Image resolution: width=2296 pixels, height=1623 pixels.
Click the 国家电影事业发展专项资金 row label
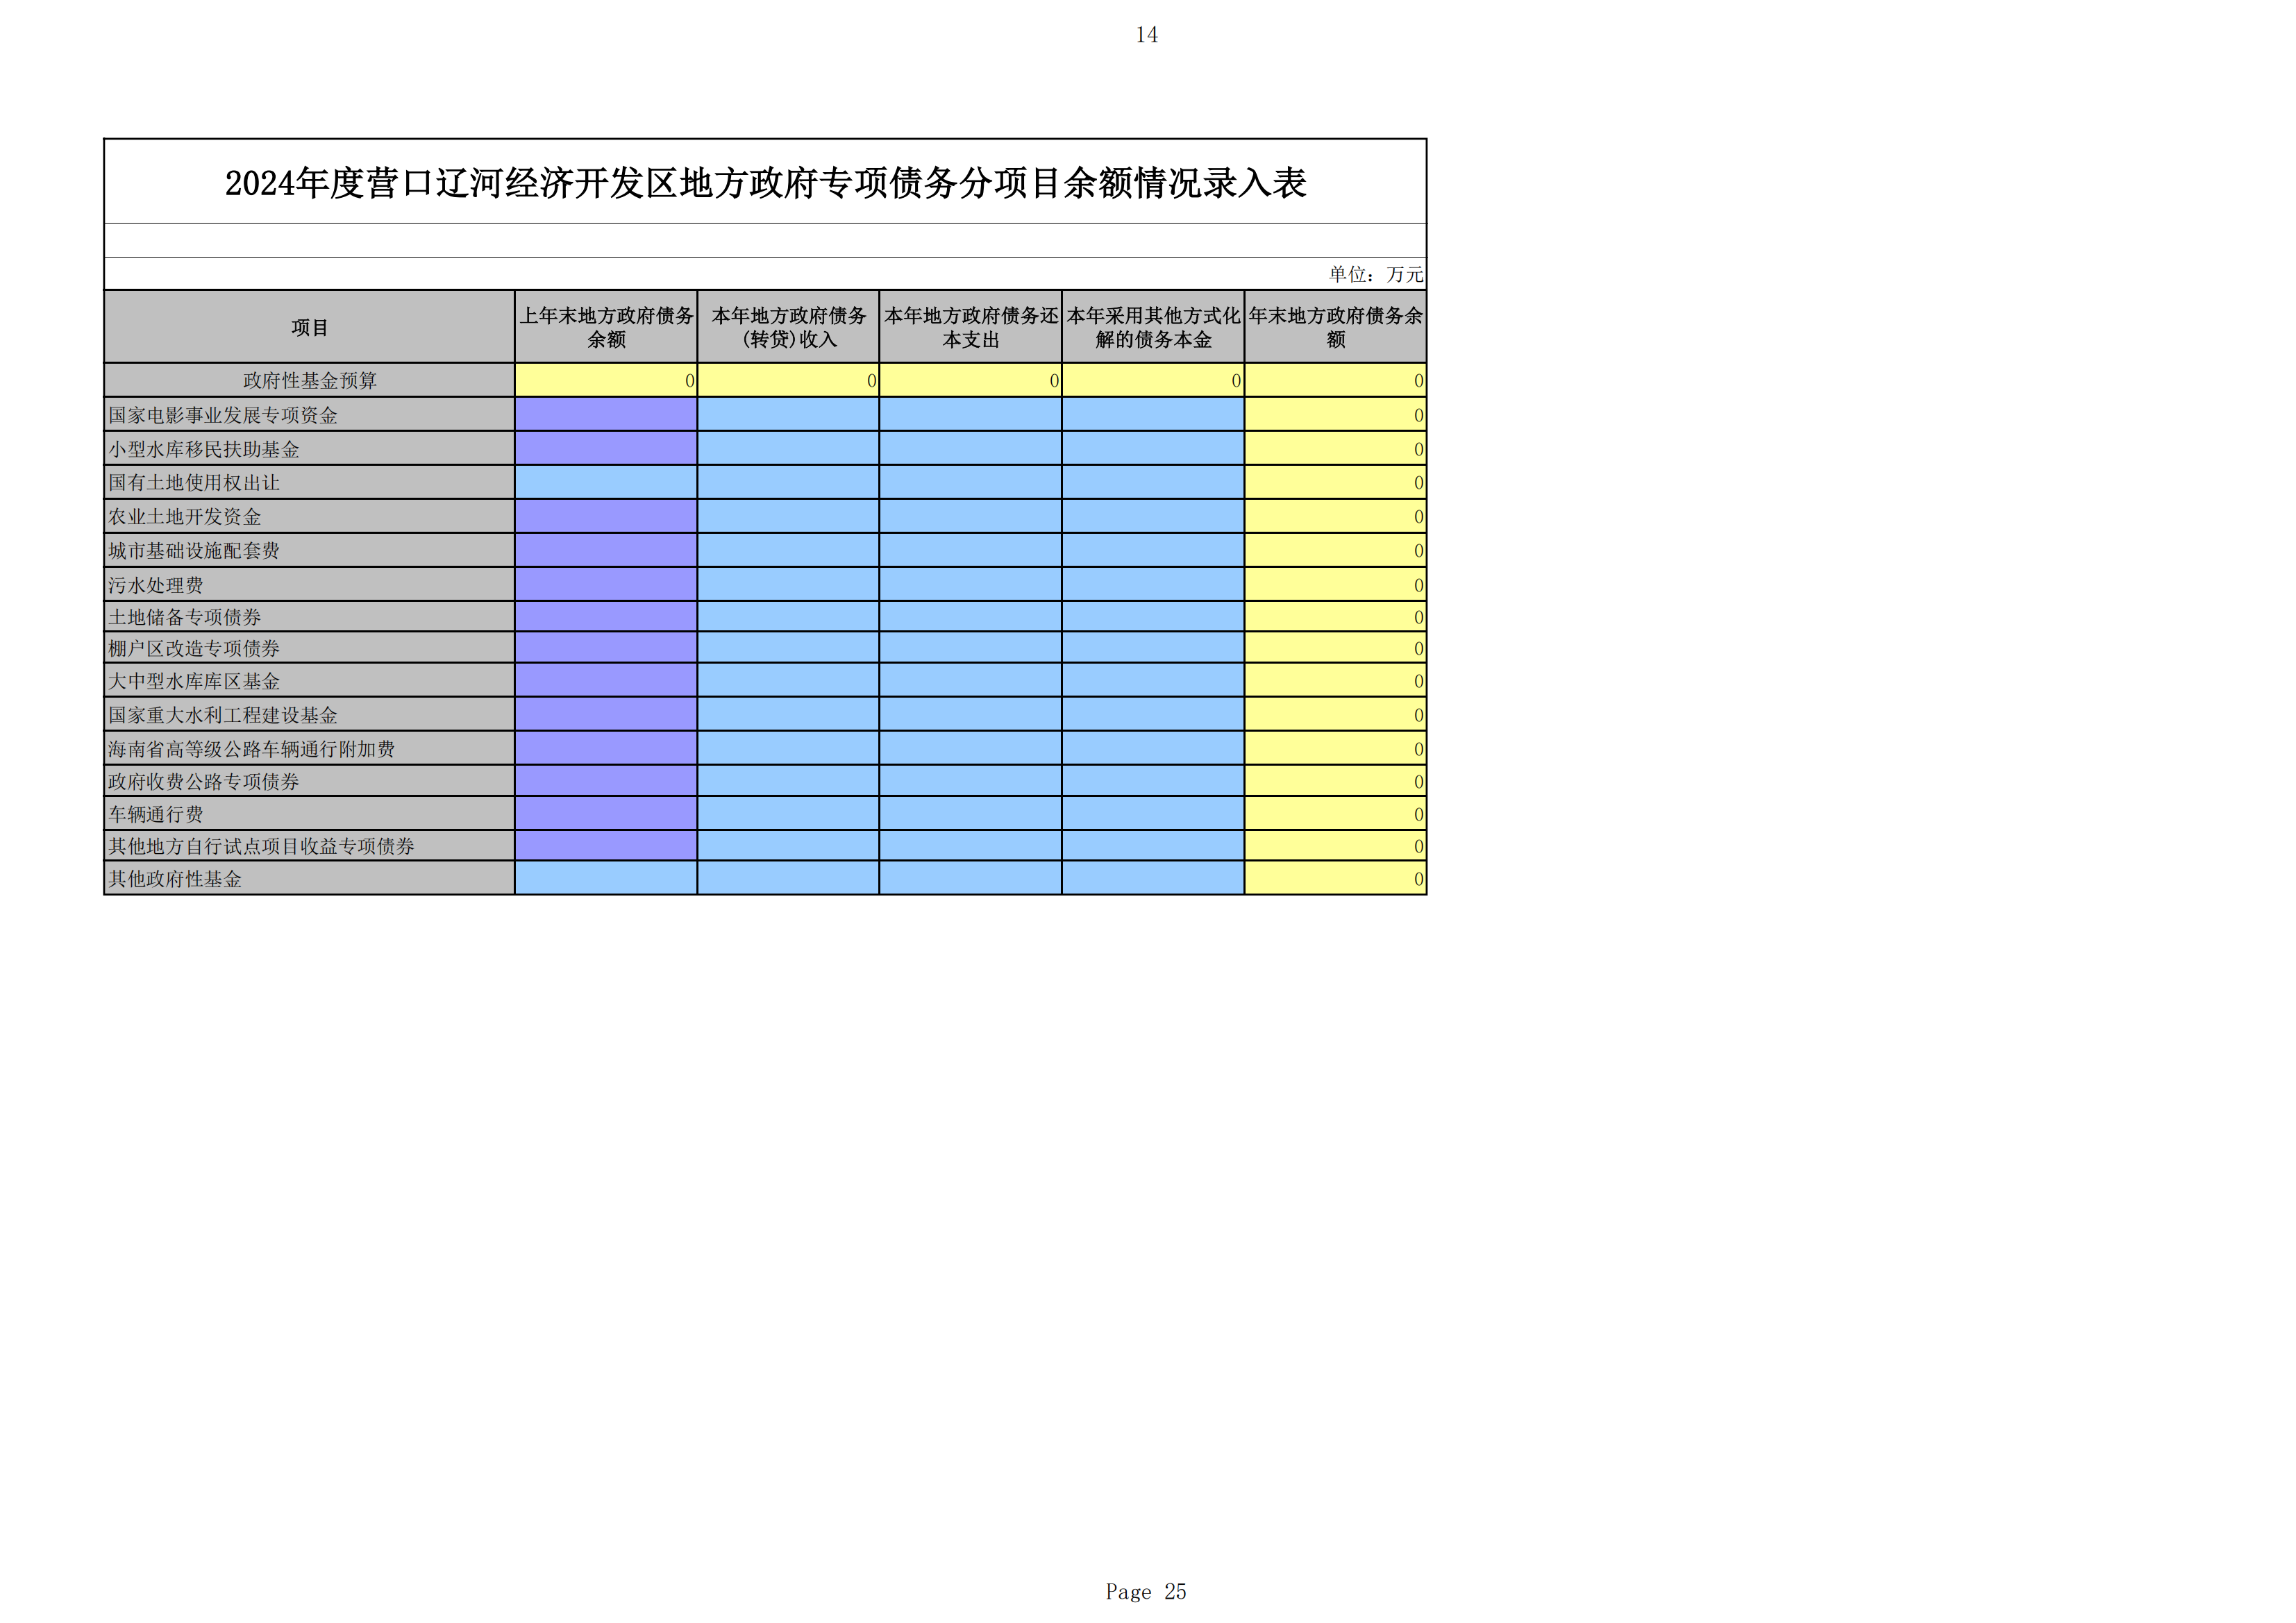pyautogui.click(x=310, y=415)
